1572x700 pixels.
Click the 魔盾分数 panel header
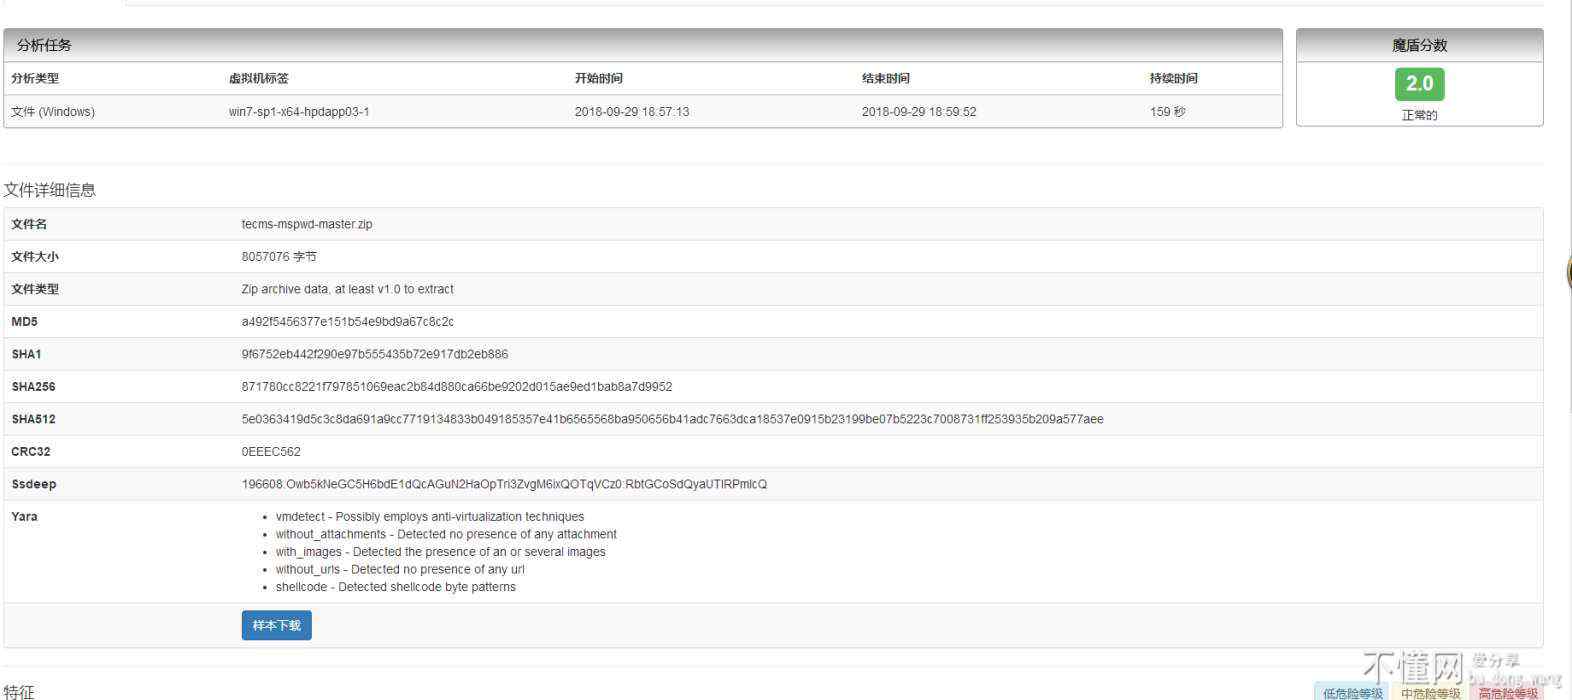[x=1419, y=45]
